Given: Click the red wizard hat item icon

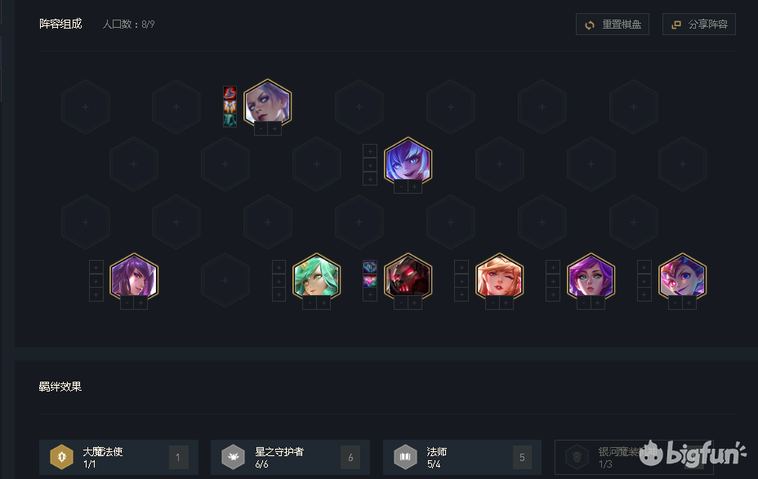Looking at the screenshot, I should [230, 93].
